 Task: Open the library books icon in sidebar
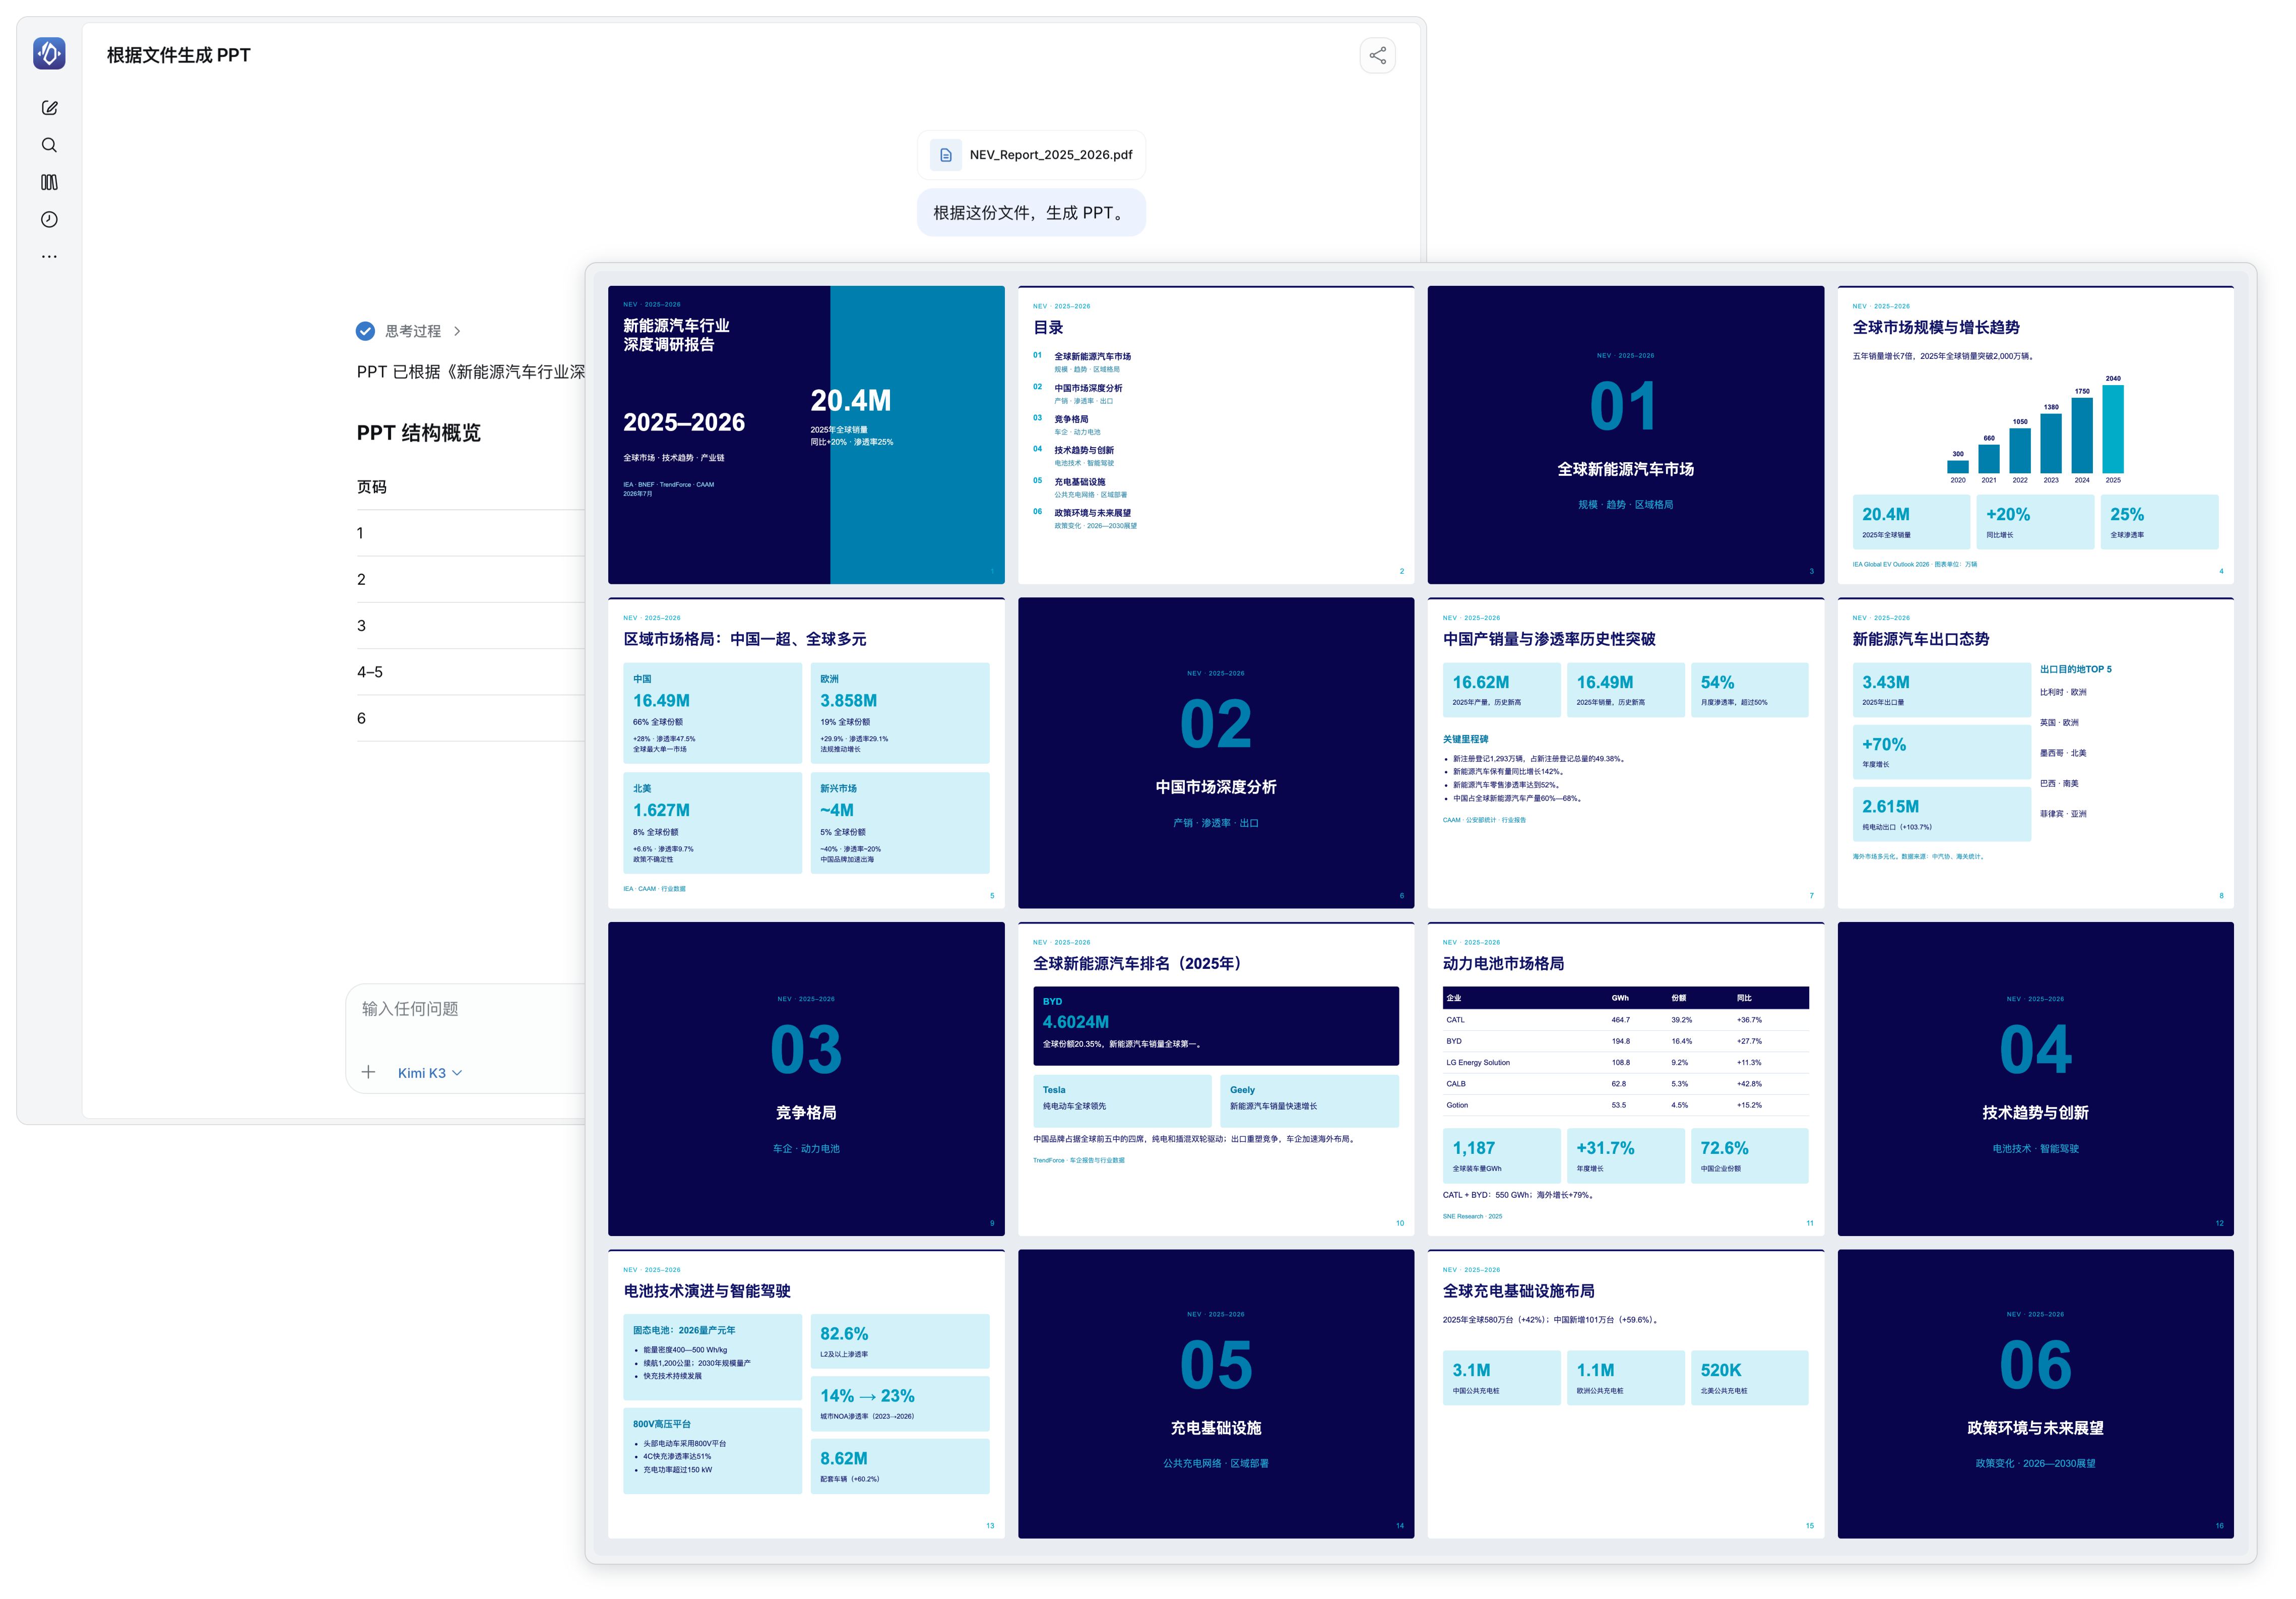49,182
